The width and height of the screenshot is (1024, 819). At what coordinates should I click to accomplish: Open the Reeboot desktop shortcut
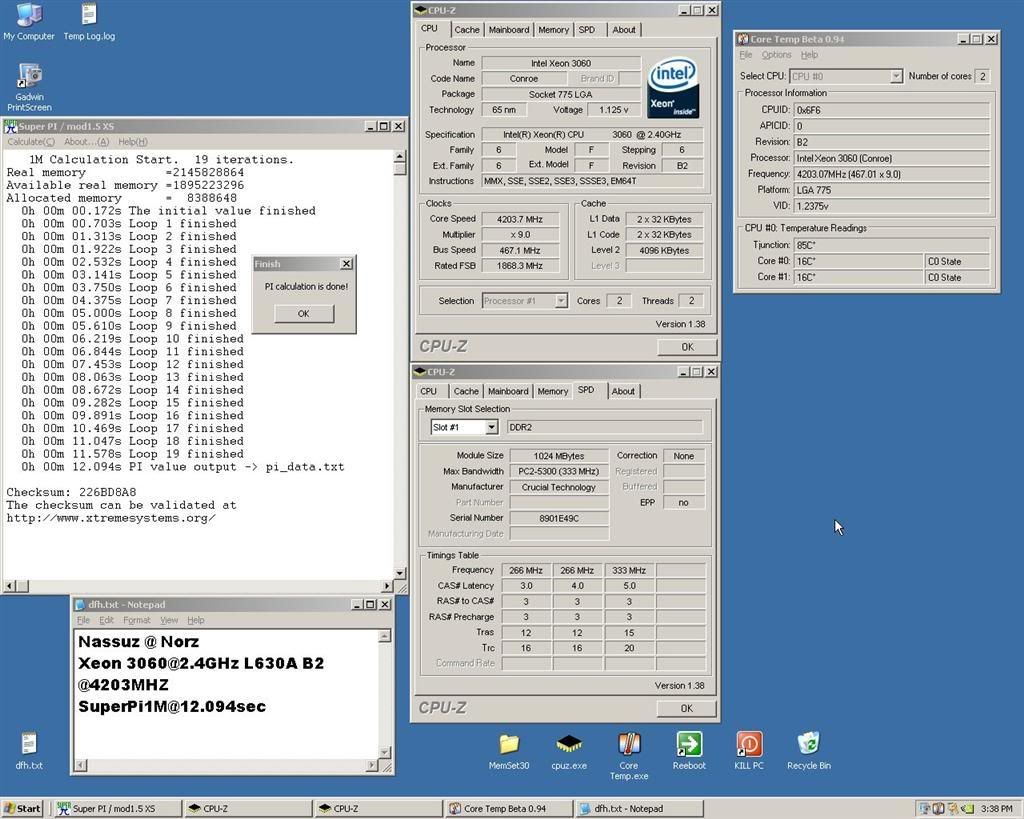[689, 745]
